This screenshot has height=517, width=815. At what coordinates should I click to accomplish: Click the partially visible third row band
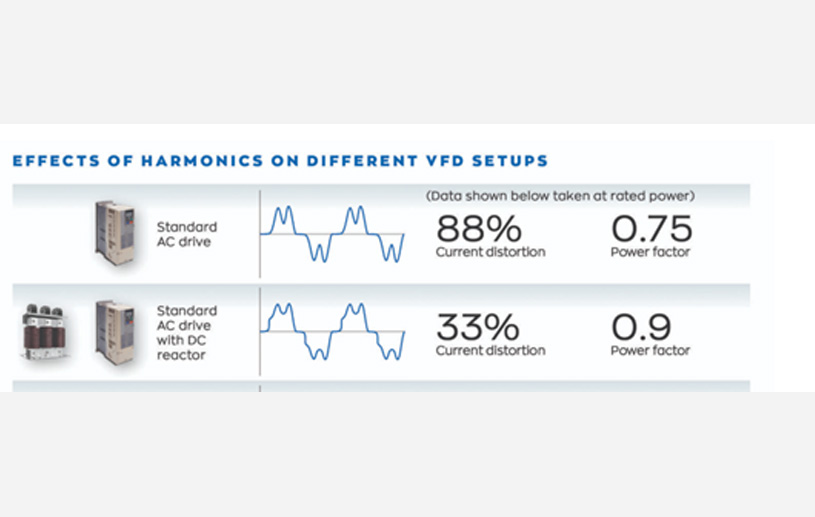click(x=500, y=386)
